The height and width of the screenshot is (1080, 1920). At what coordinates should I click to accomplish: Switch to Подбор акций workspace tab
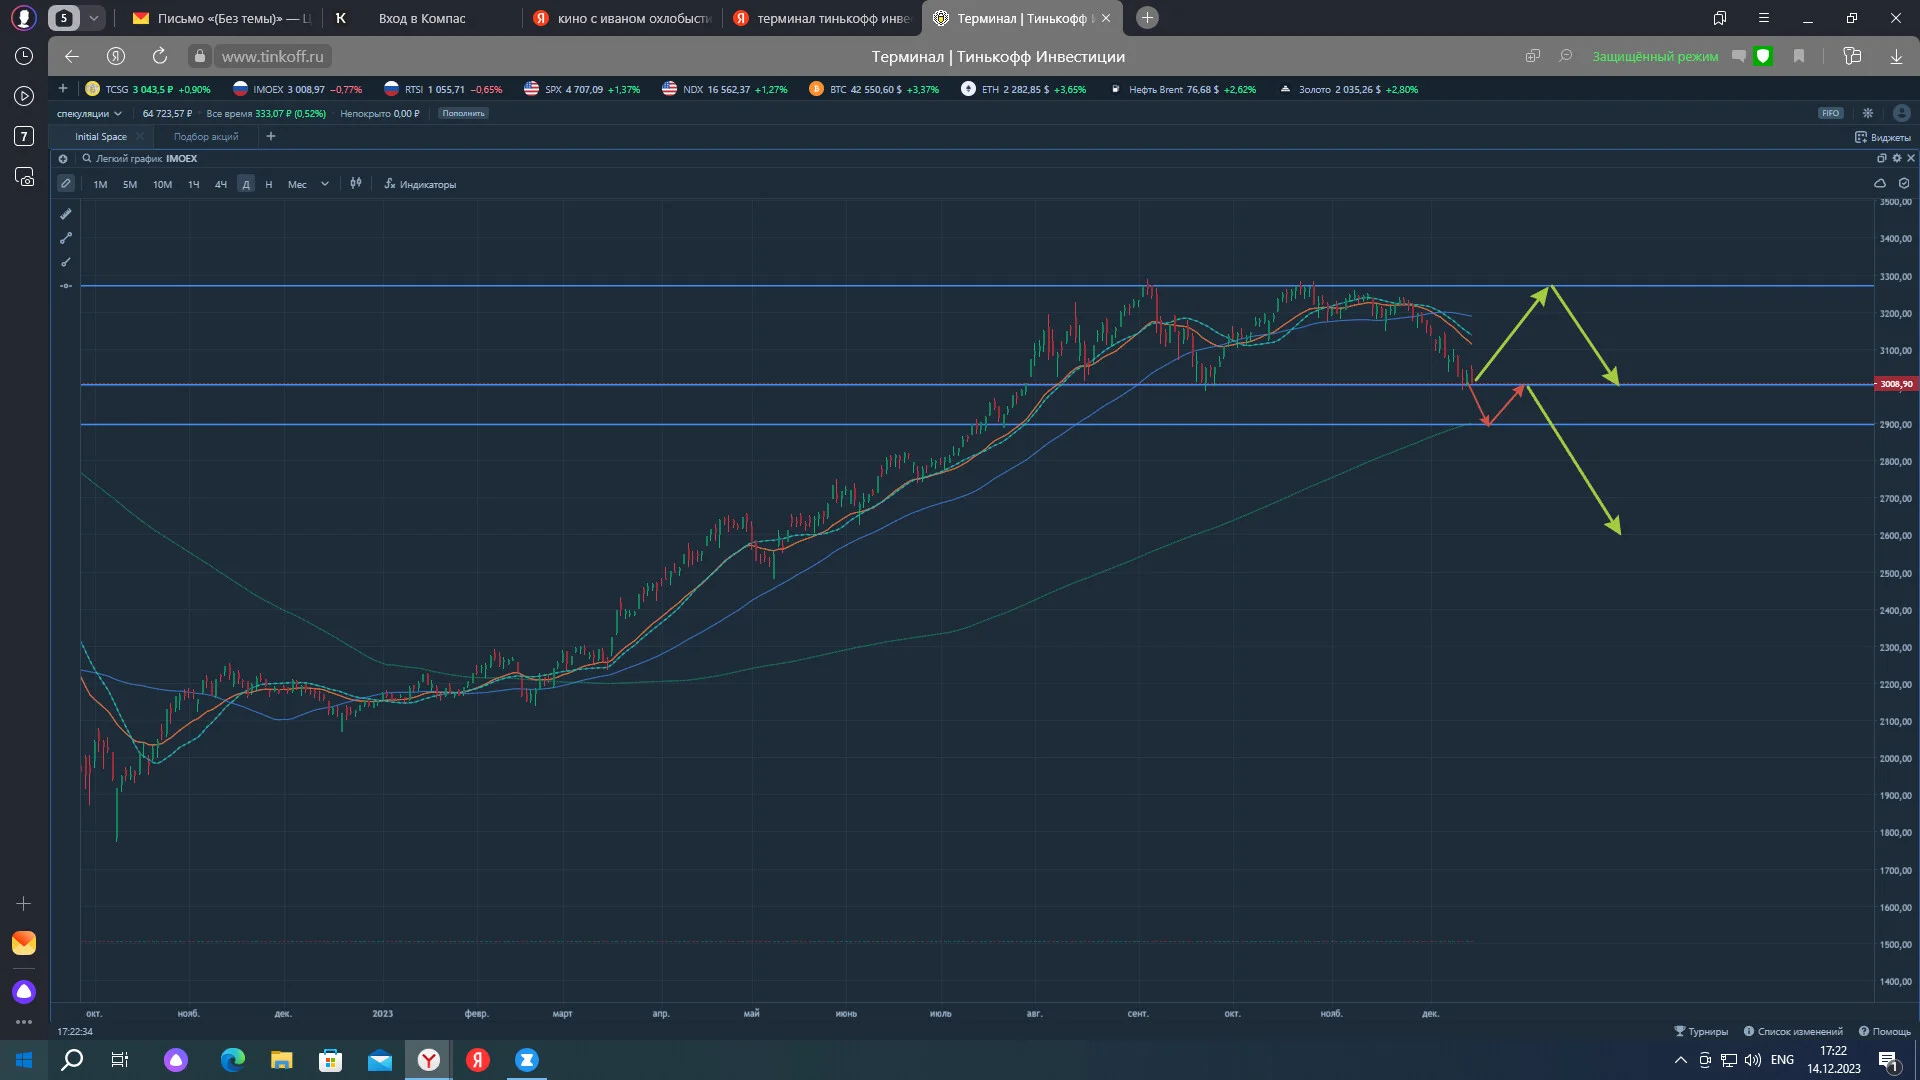(x=206, y=137)
